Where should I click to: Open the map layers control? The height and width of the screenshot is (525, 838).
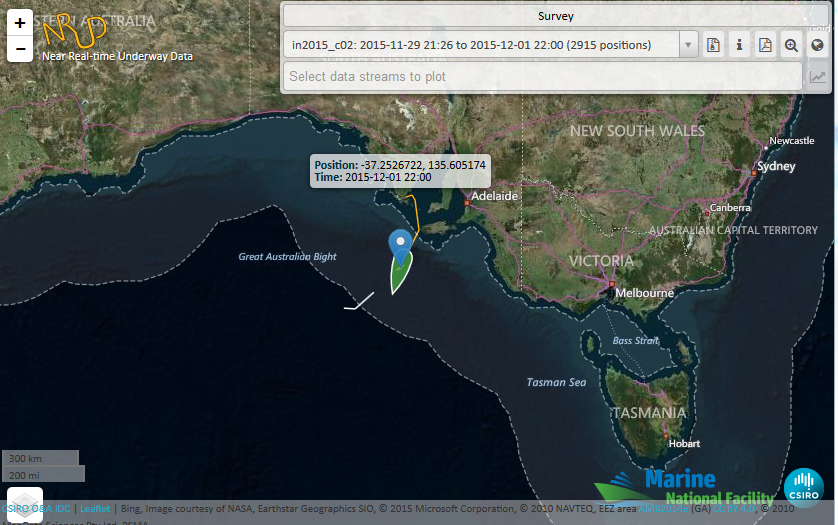click(x=25, y=504)
